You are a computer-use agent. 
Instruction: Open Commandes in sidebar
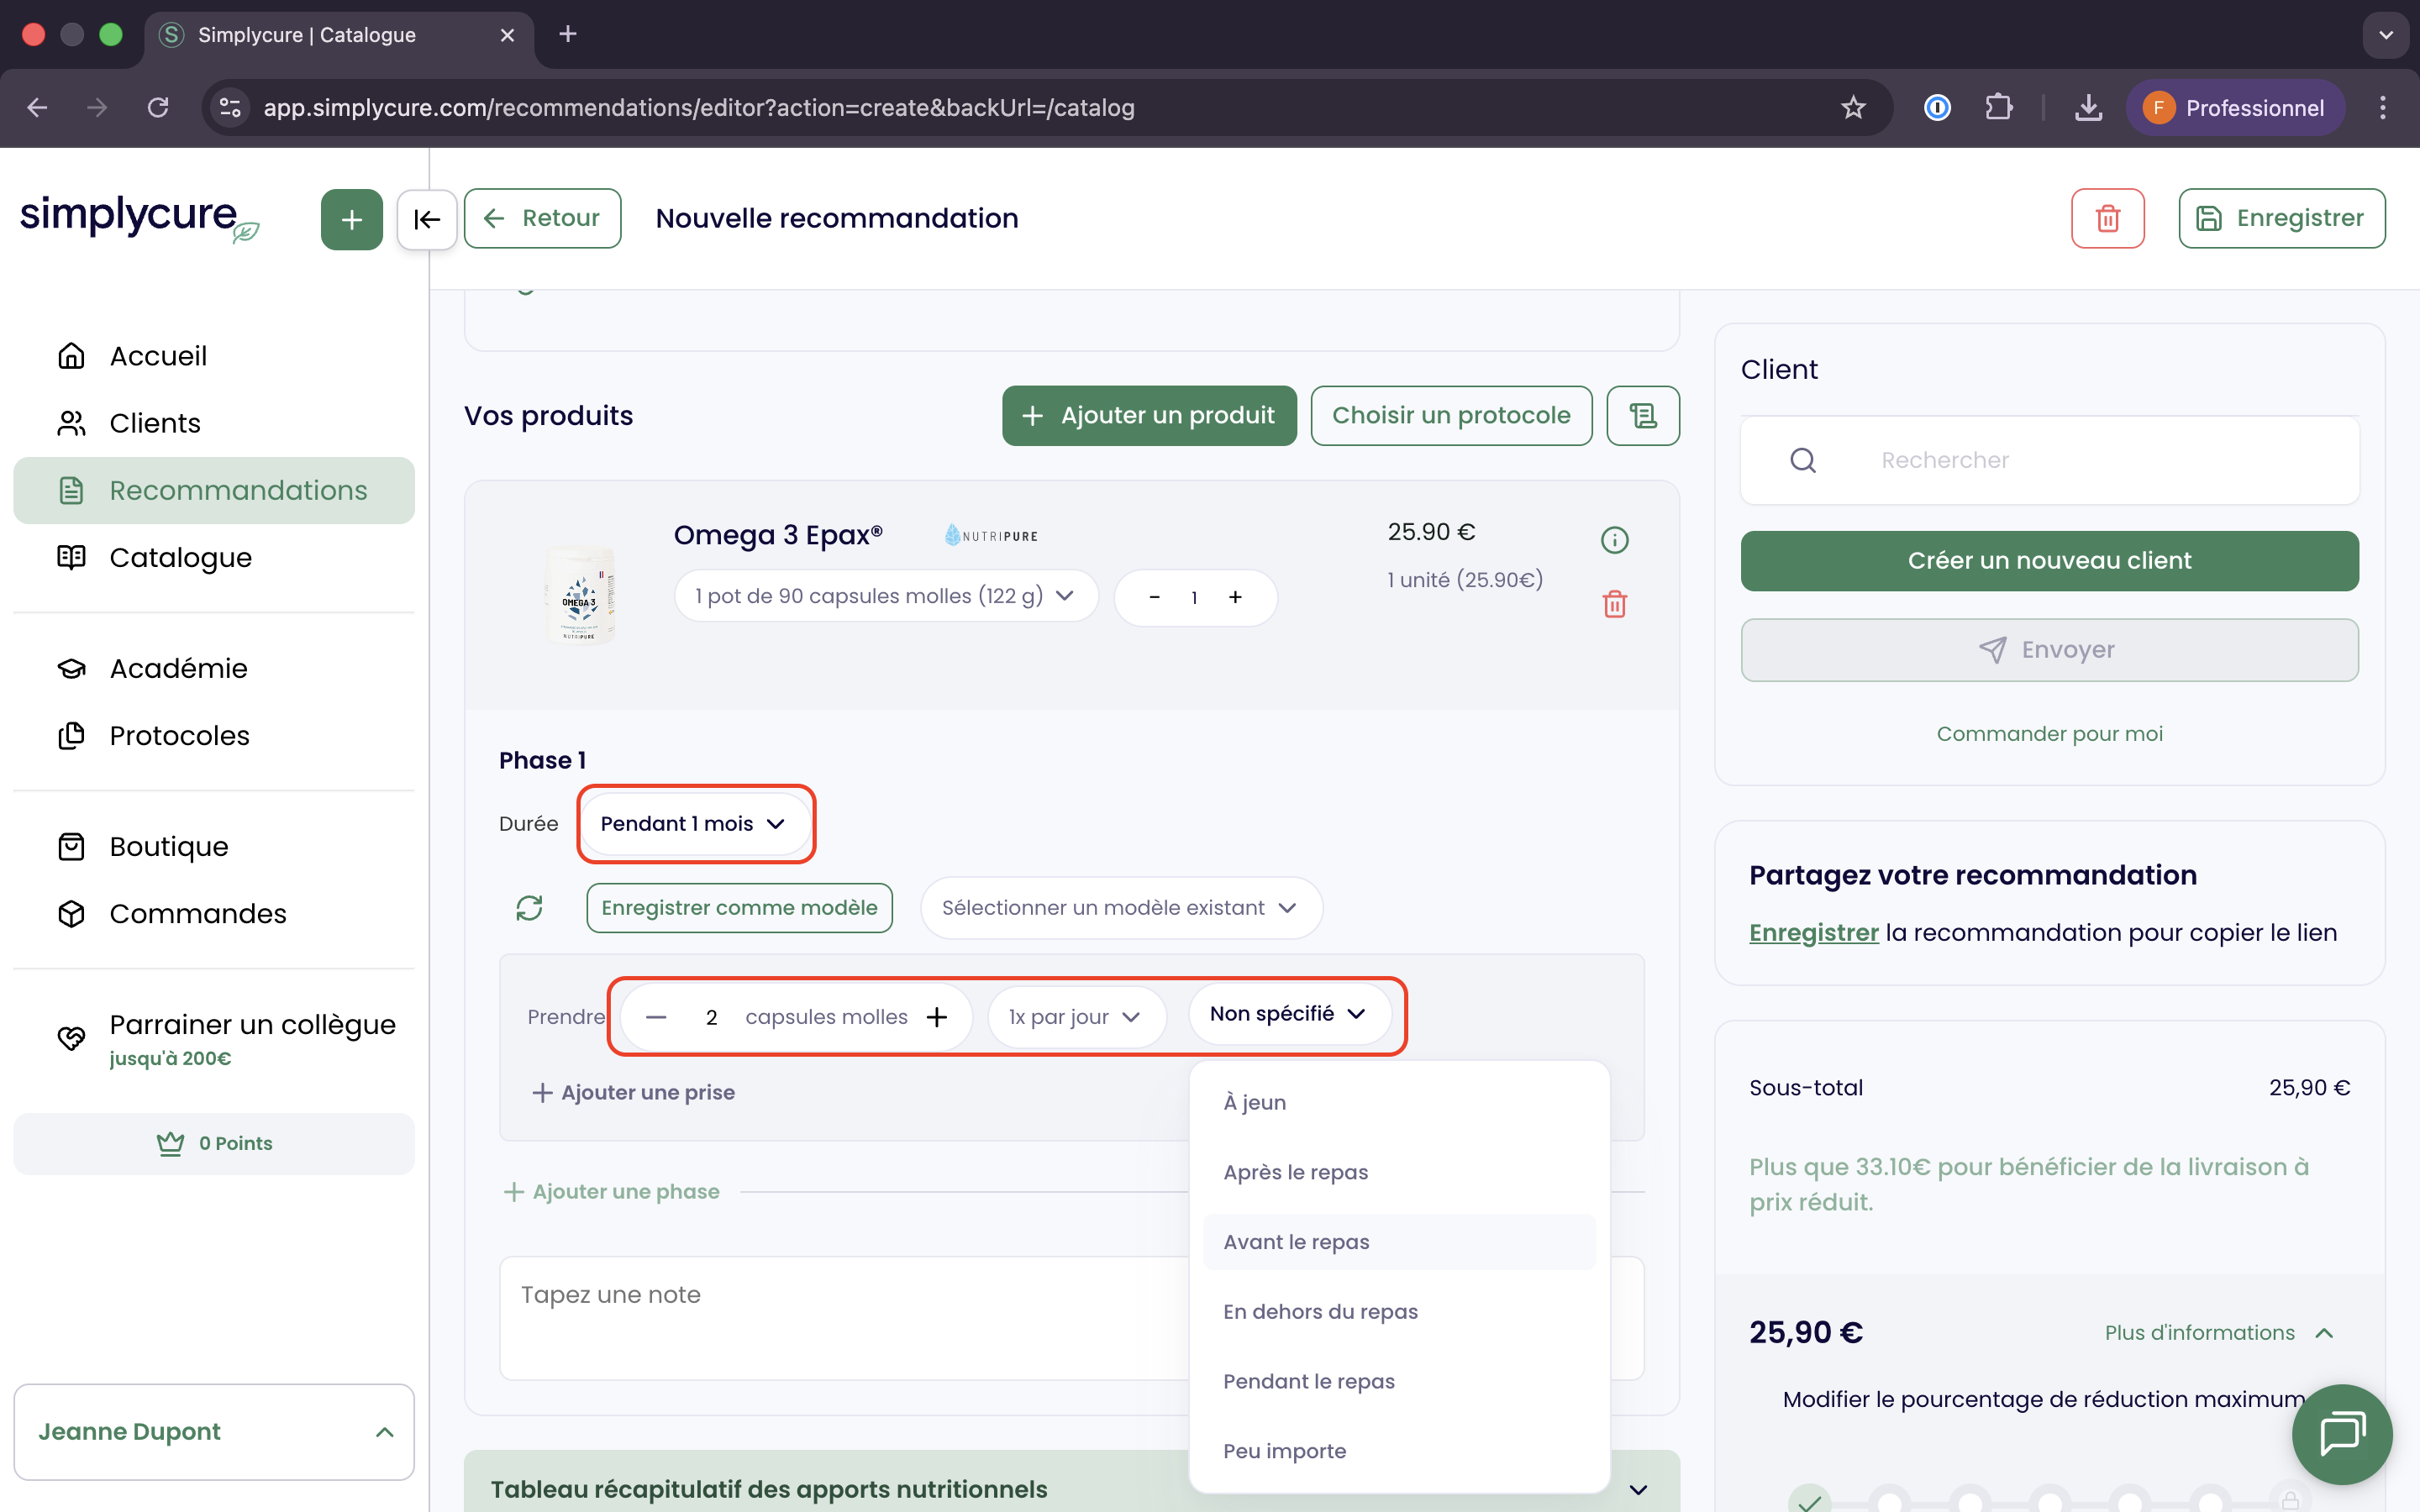tap(214, 913)
